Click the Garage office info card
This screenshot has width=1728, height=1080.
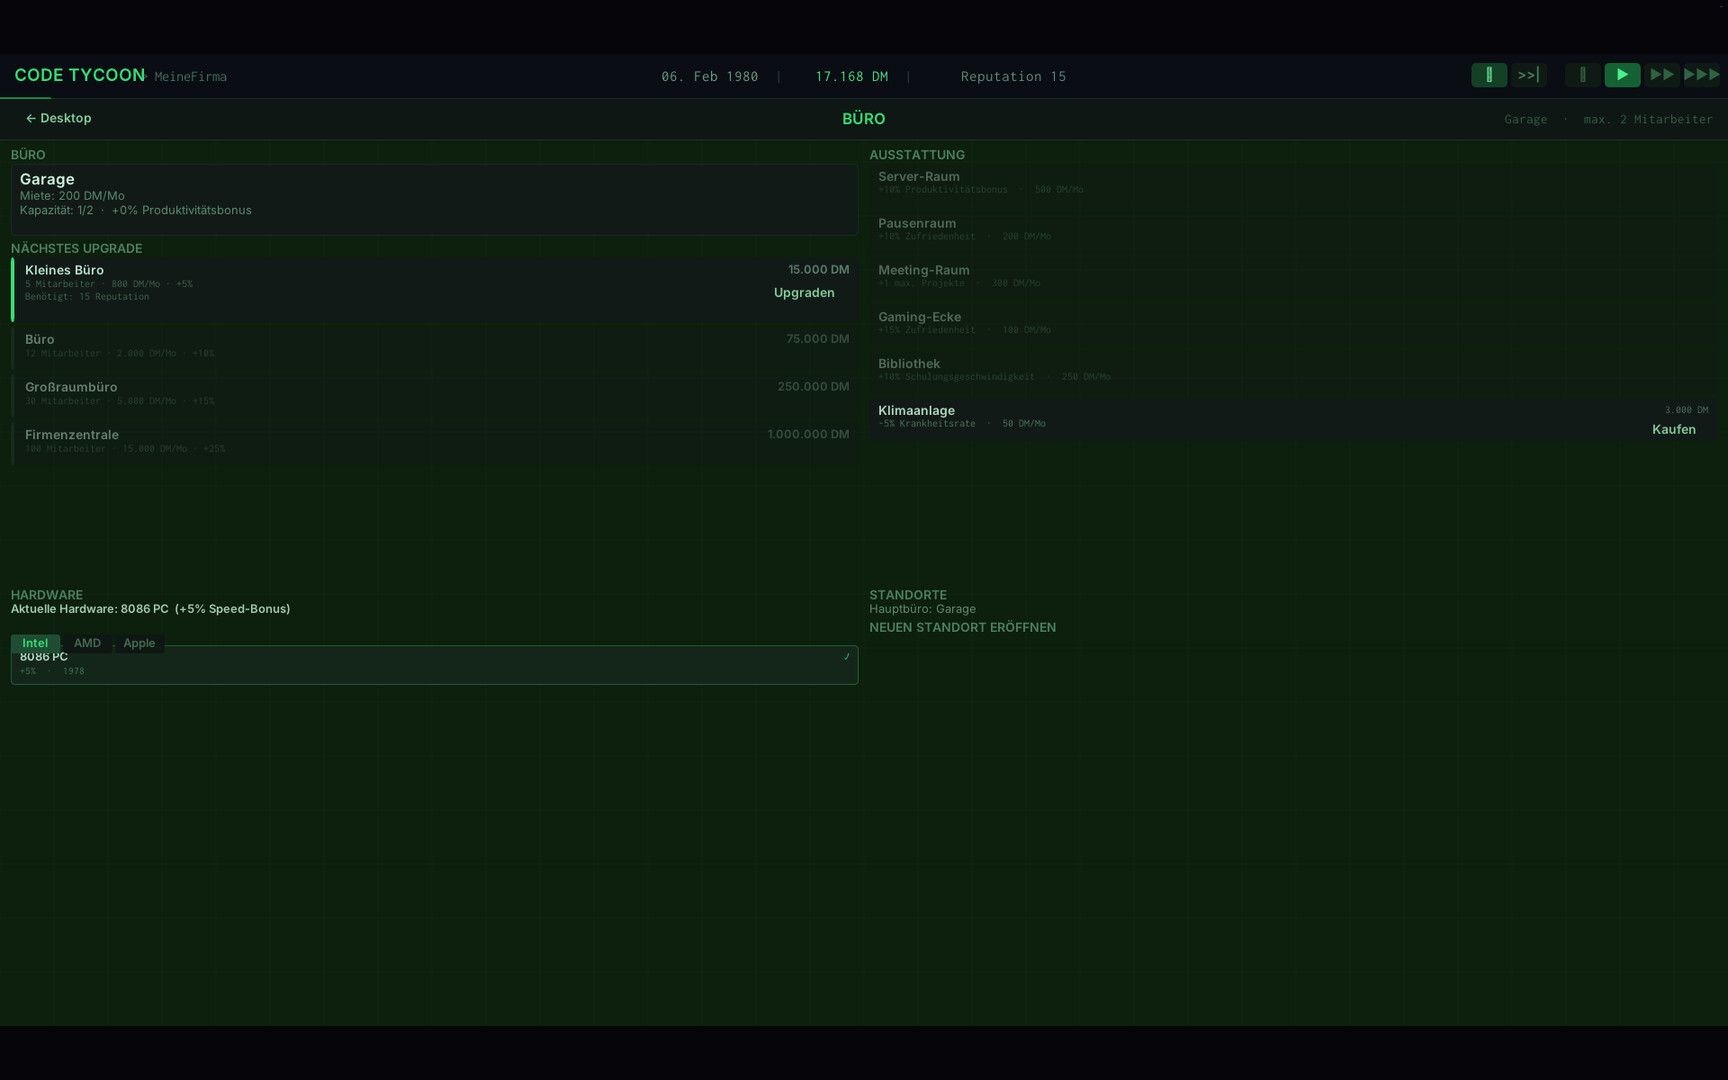tap(434, 198)
